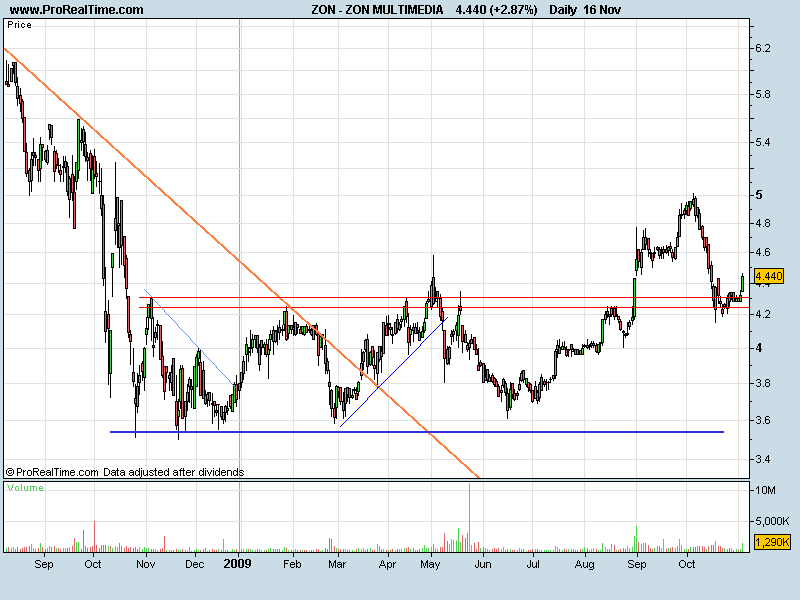Click the Feb month label on time axis
The image size is (800, 600).
point(292,564)
